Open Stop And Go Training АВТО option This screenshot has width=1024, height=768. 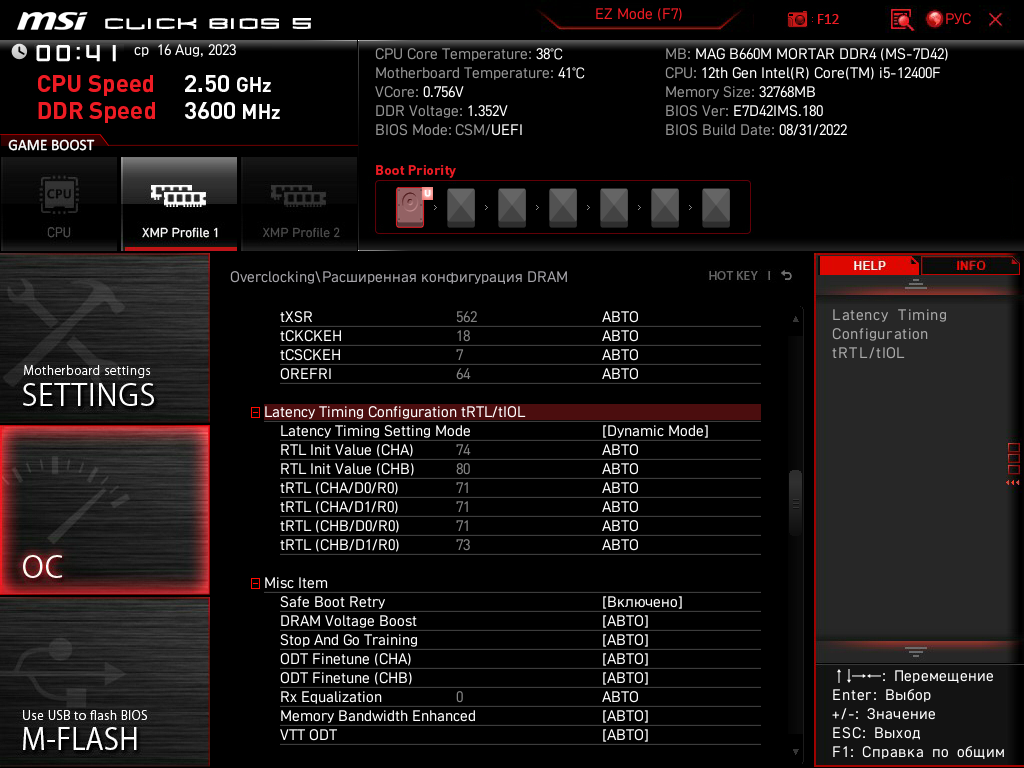625,640
